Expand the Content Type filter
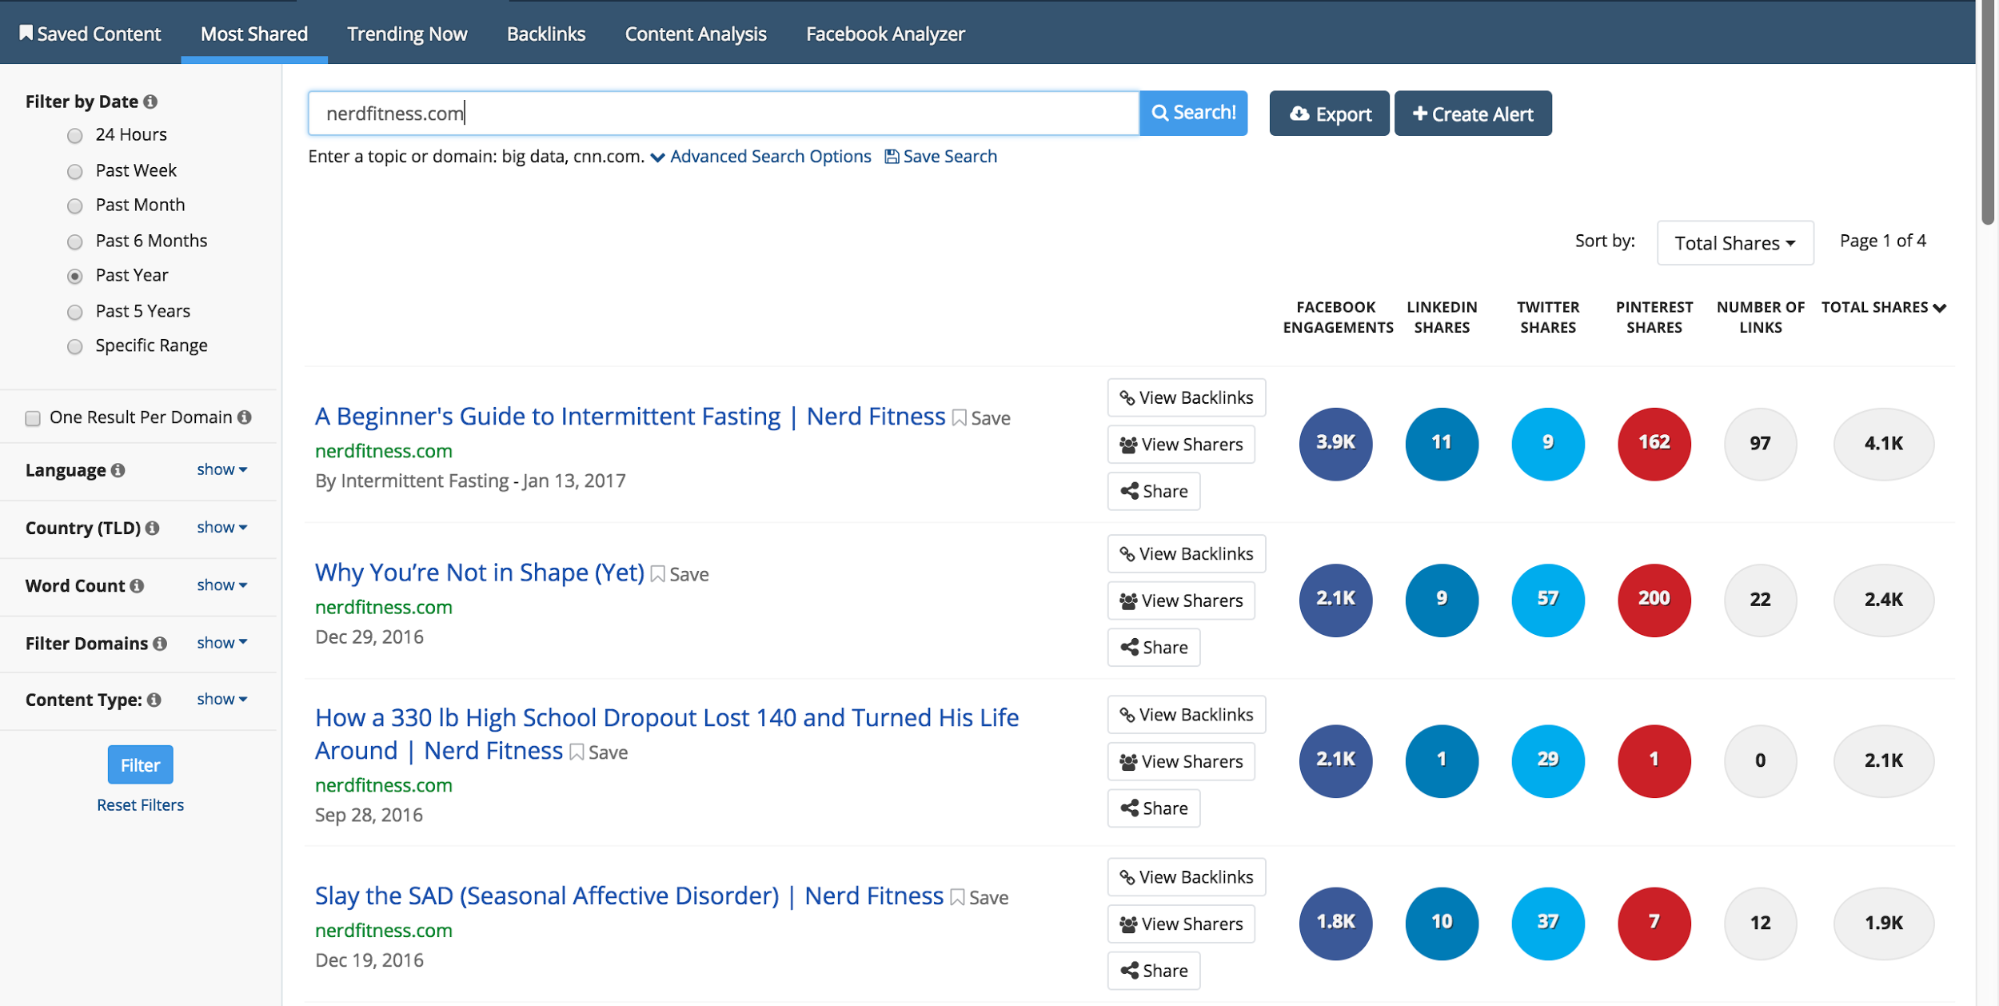Screen dimensions: 1999x1006 (222, 699)
